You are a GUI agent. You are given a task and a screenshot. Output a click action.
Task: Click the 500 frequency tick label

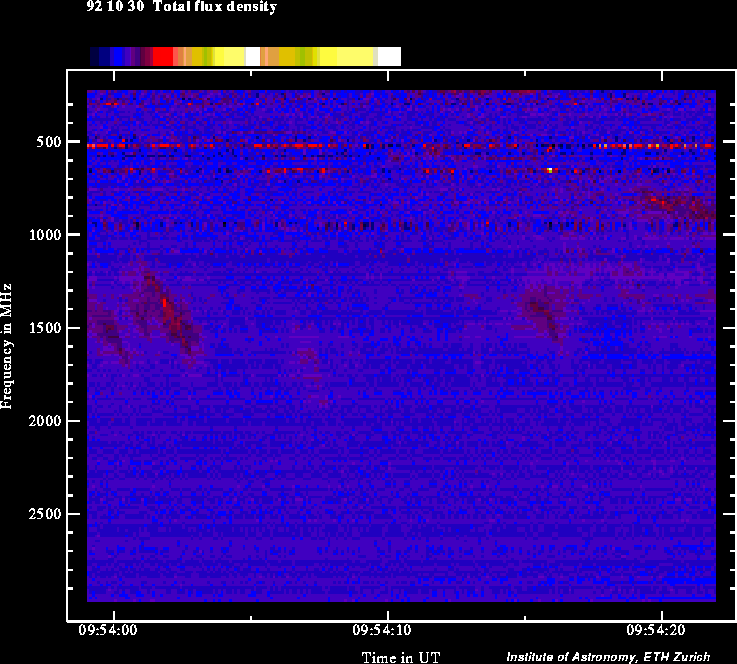(49, 142)
